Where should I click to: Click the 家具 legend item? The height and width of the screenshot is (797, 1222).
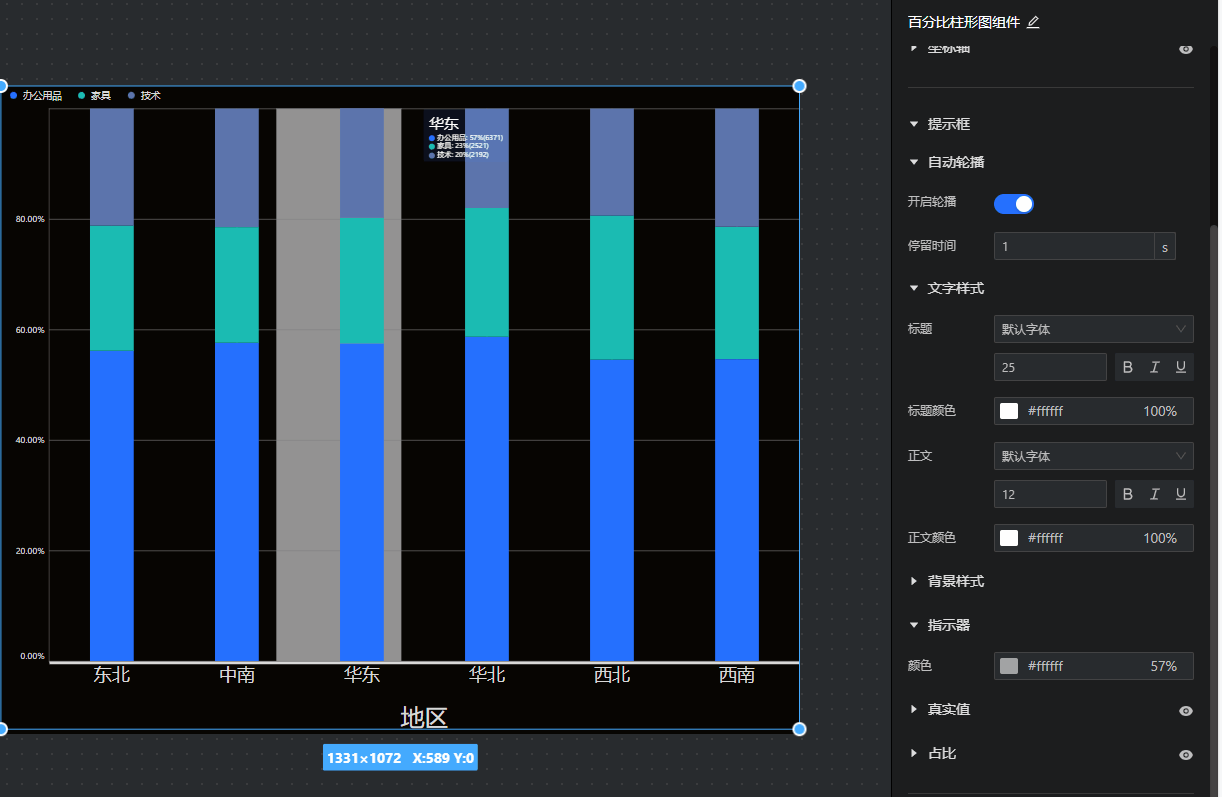coord(94,96)
